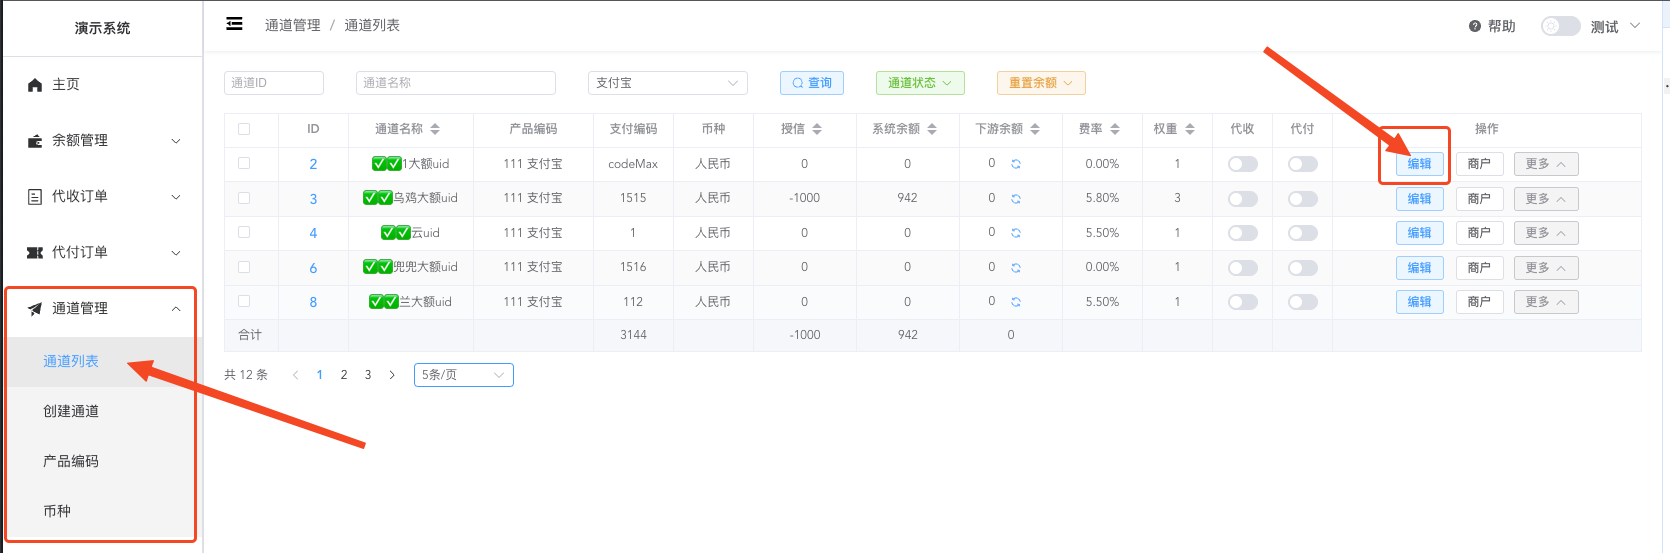Open the 测试 user dropdown arrow
This screenshot has width=1670, height=553.
1635,26
